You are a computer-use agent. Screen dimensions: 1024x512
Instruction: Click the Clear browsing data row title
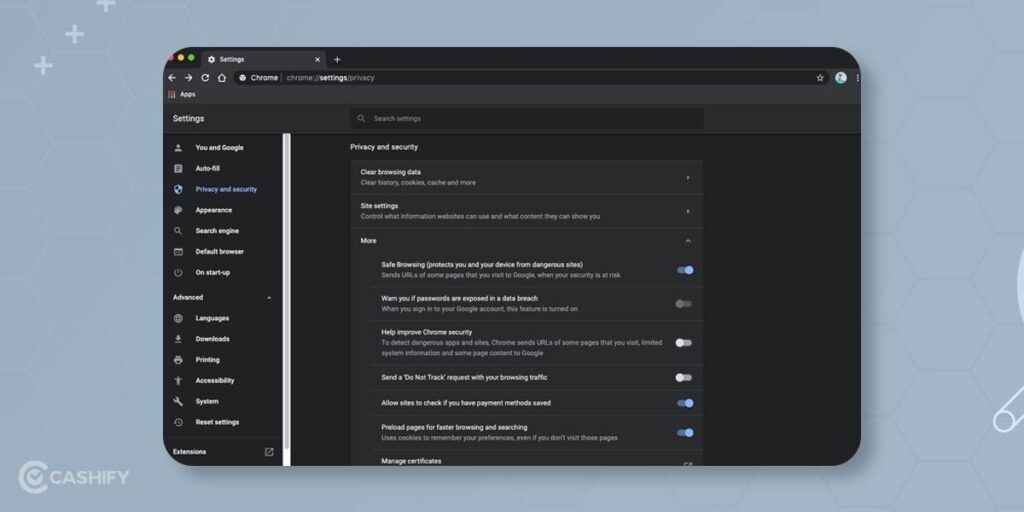[x=391, y=172]
